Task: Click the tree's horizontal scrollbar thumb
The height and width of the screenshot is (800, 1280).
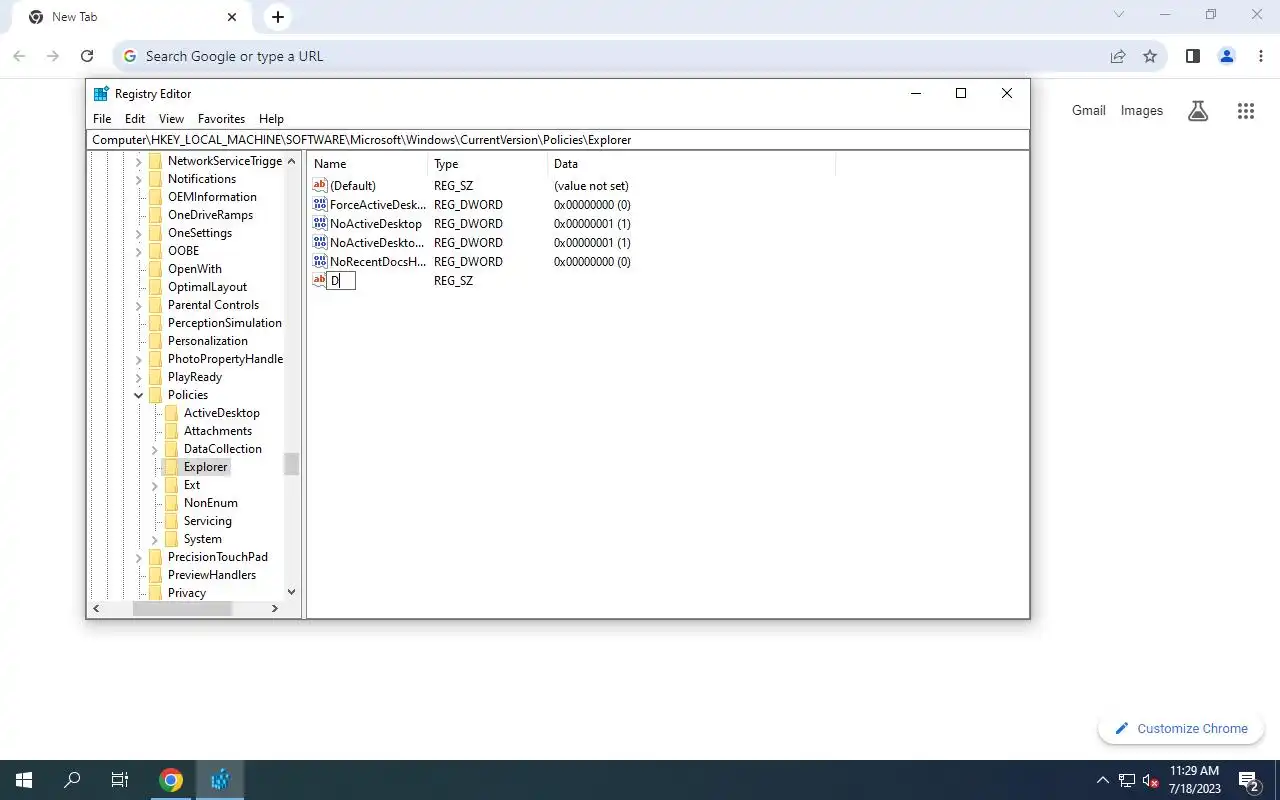Action: (182, 608)
